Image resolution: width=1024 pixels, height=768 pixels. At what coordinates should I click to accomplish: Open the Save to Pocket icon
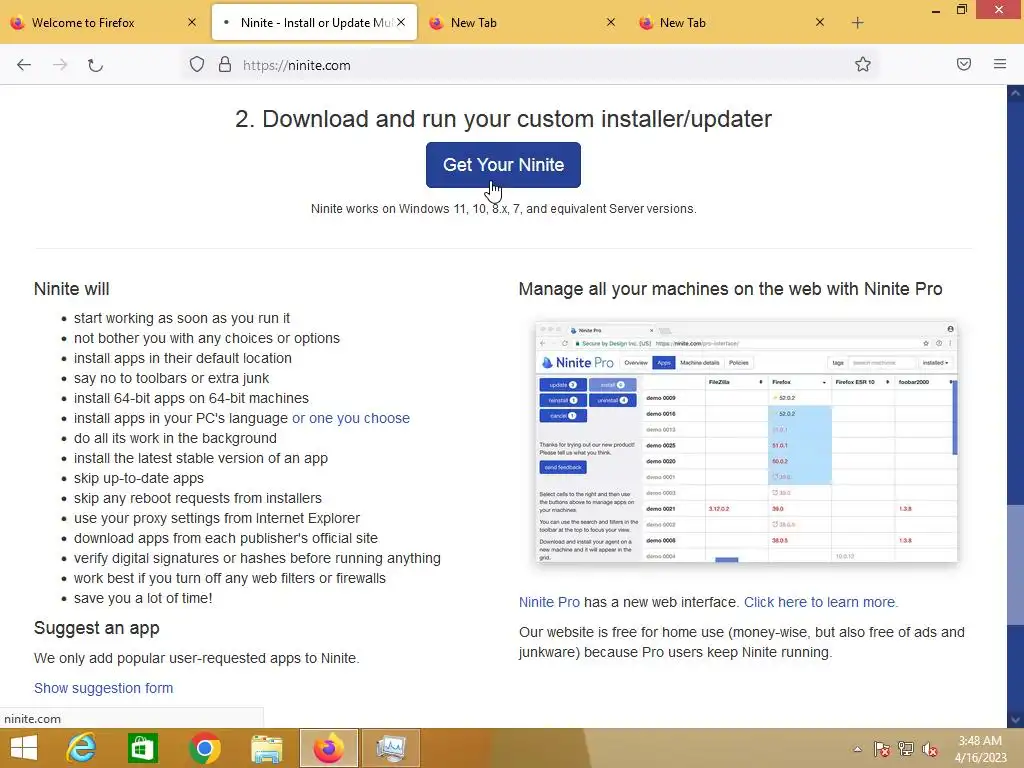964,64
